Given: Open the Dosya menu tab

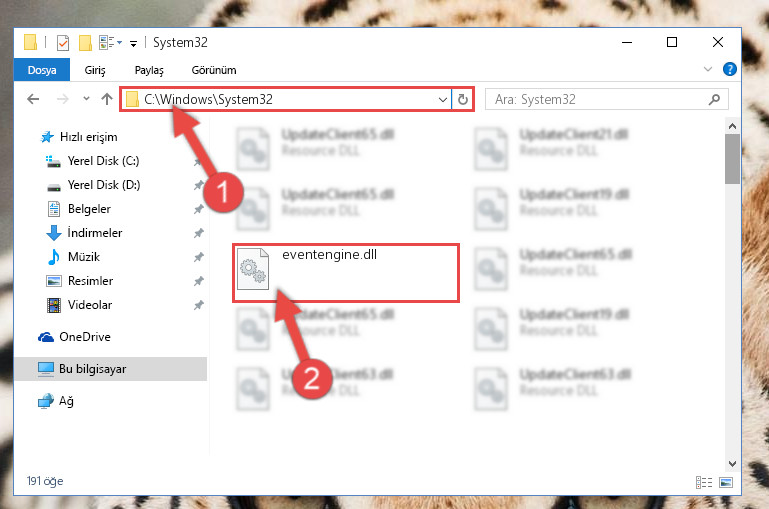Looking at the screenshot, I should tap(42, 70).
